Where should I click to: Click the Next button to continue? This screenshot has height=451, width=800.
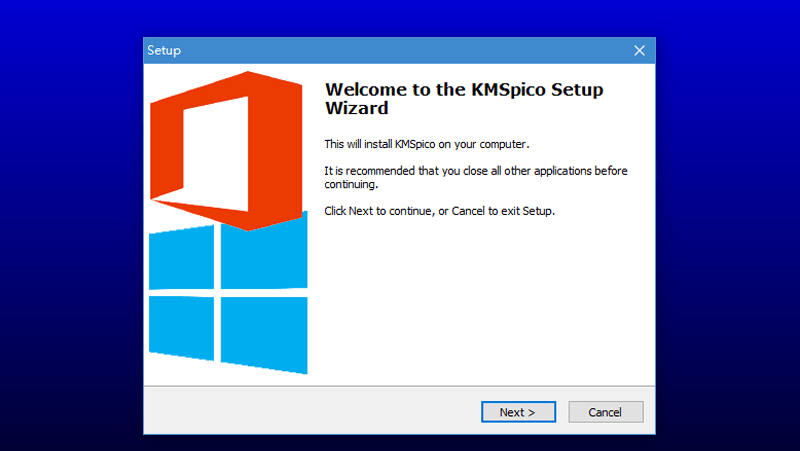pos(517,412)
